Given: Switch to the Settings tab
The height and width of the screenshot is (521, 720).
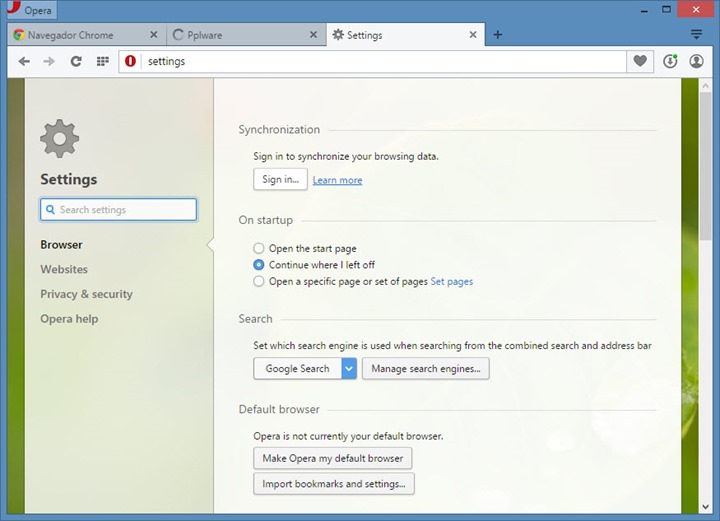Looking at the screenshot, I should [405, 35].
